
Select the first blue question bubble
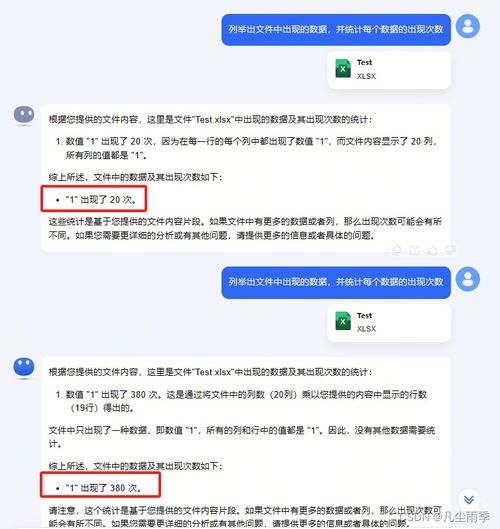tap(336, 30)
